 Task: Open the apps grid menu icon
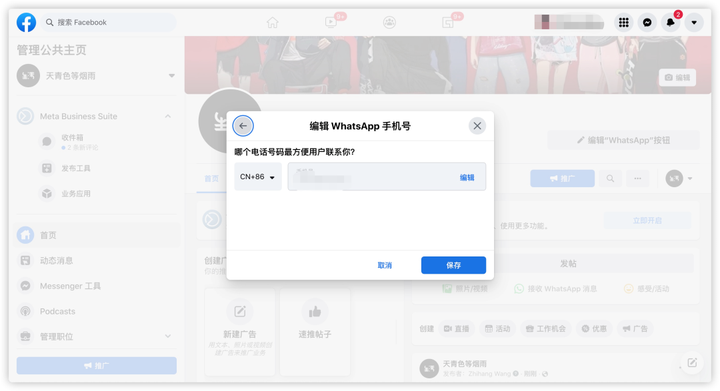pyautogui.click(x=624, y=22)
